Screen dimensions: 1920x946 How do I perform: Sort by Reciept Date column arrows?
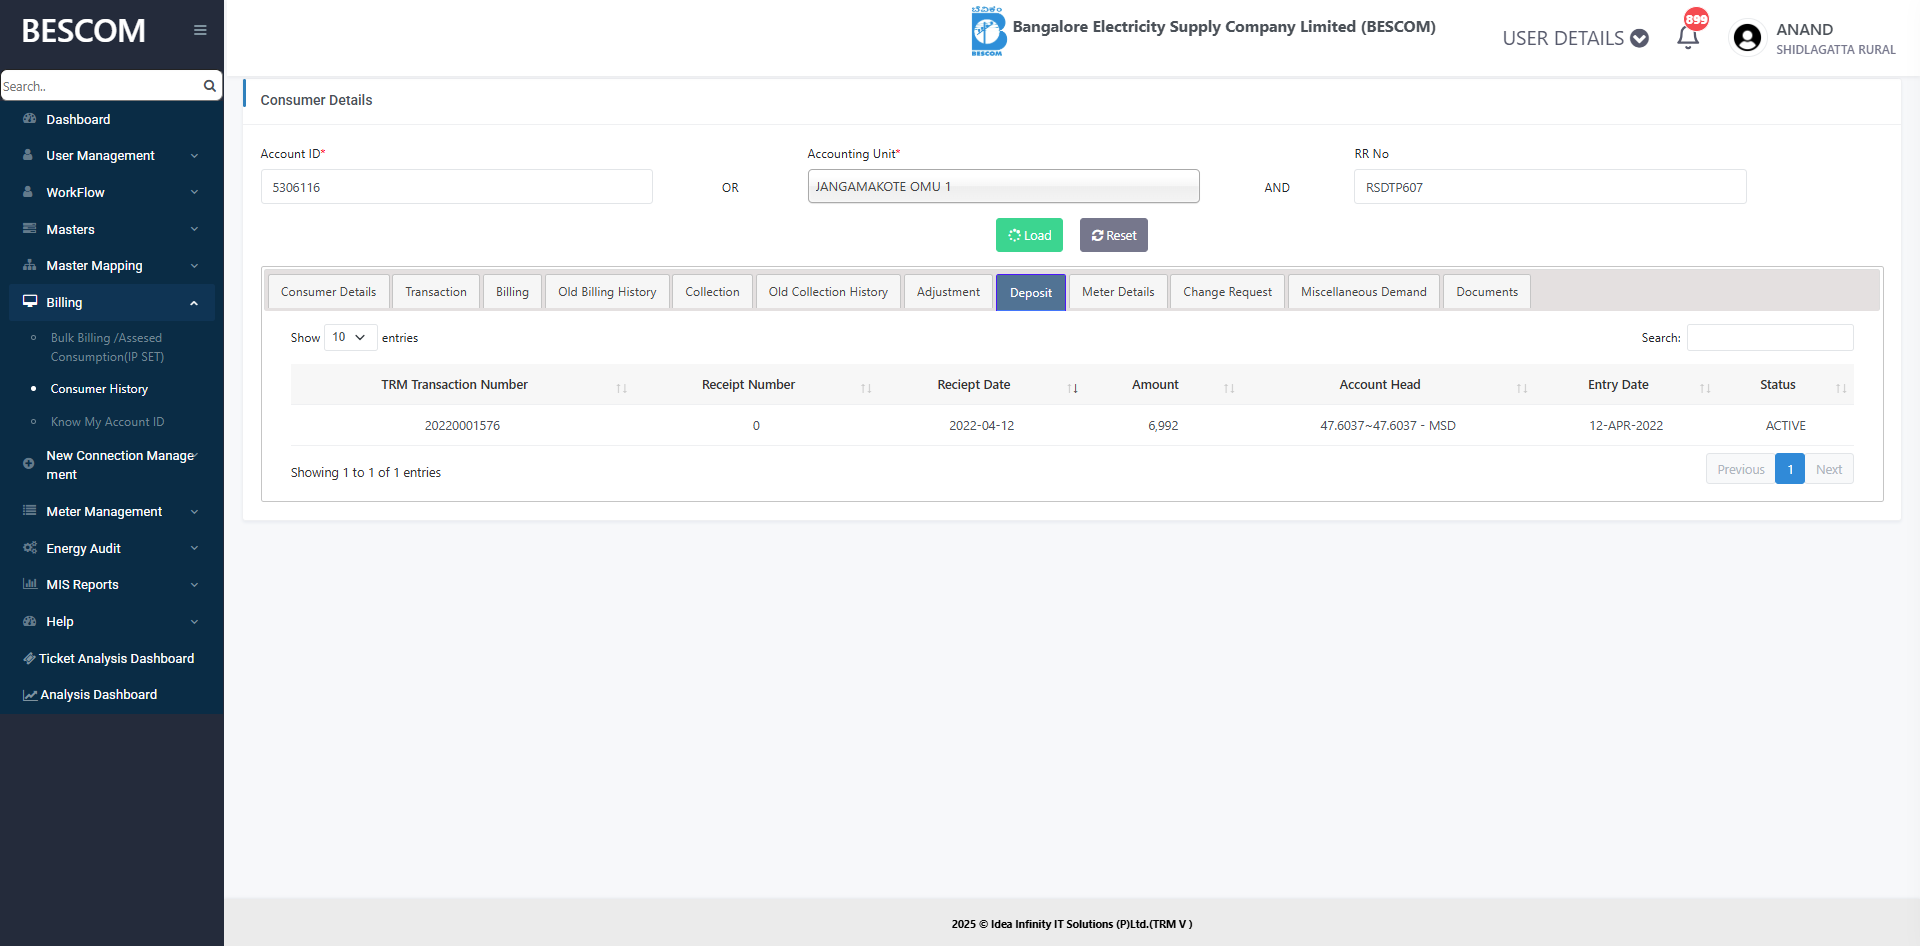click(x=1072, y=388)
